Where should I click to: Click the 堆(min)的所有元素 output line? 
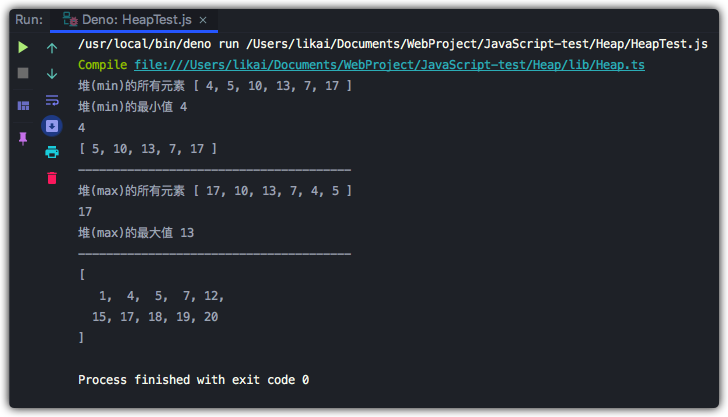(215, 86)
